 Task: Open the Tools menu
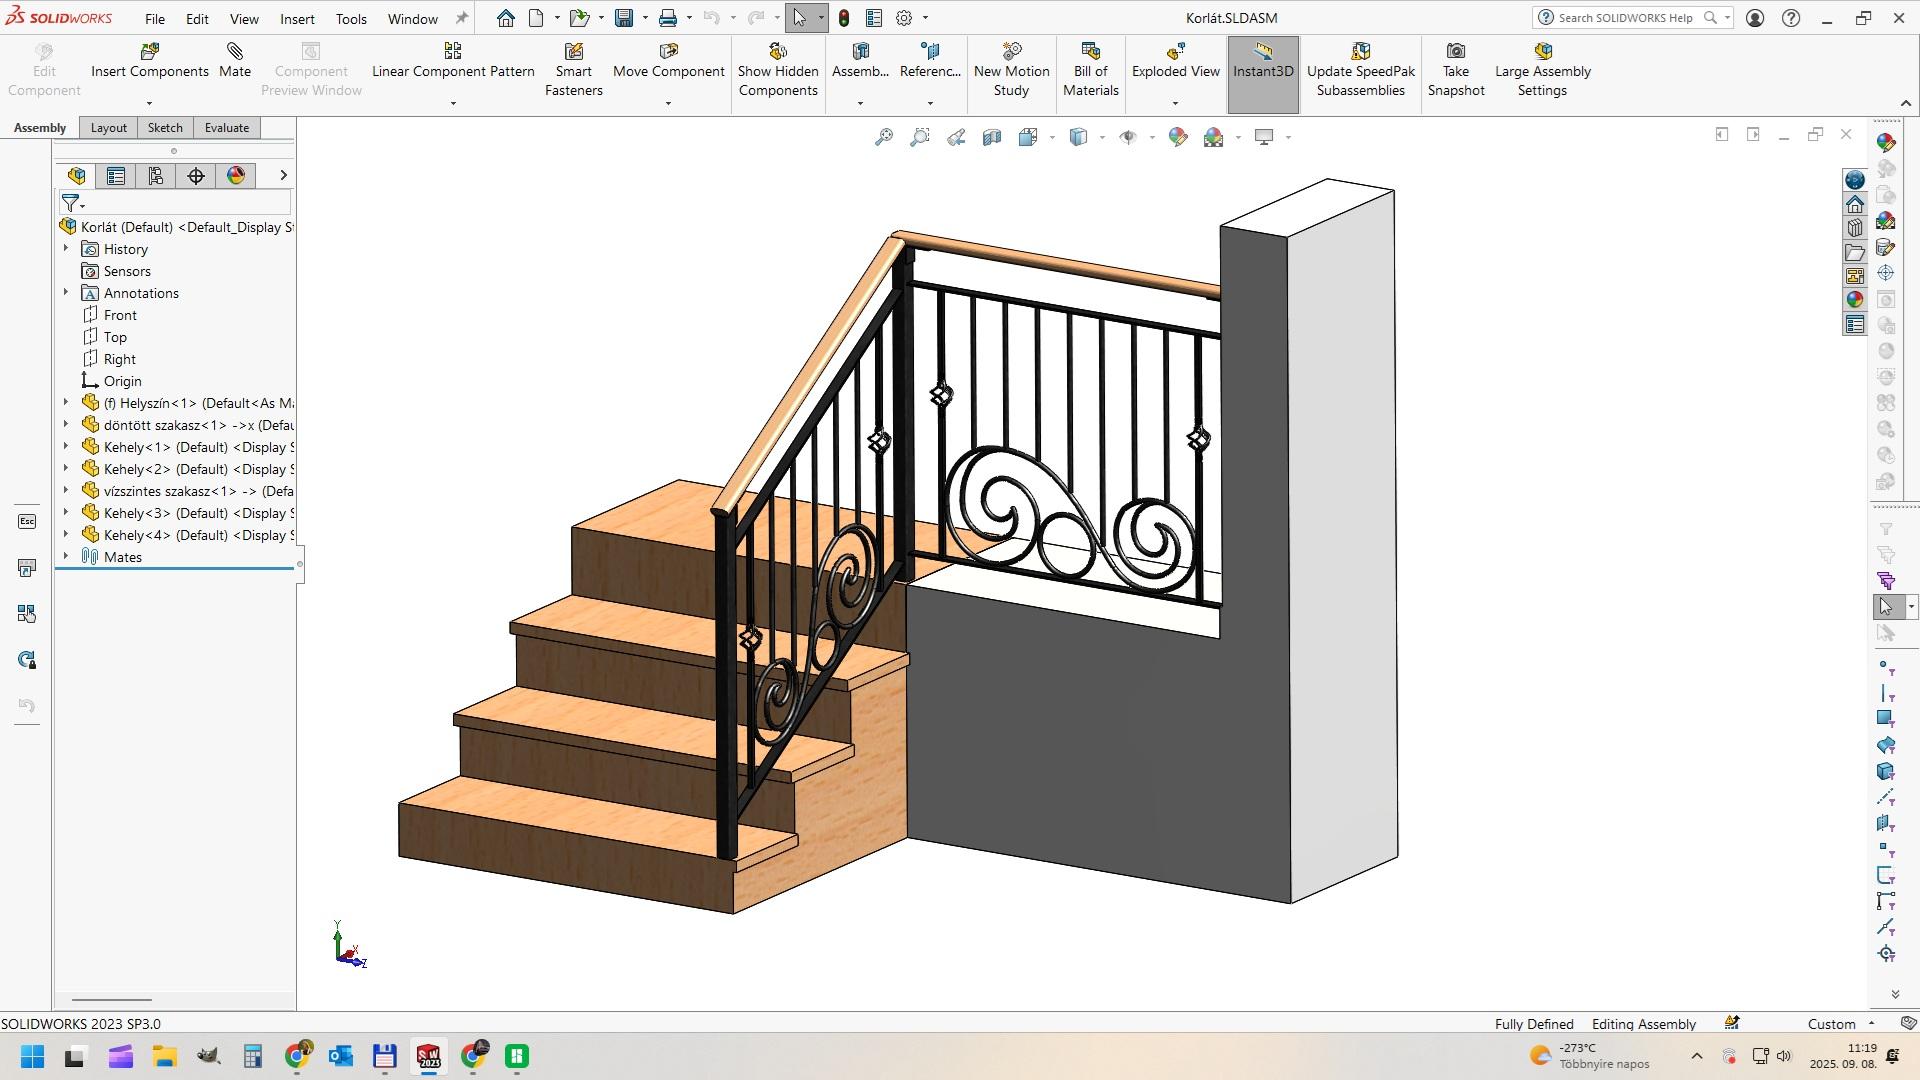tap(350, 19)
